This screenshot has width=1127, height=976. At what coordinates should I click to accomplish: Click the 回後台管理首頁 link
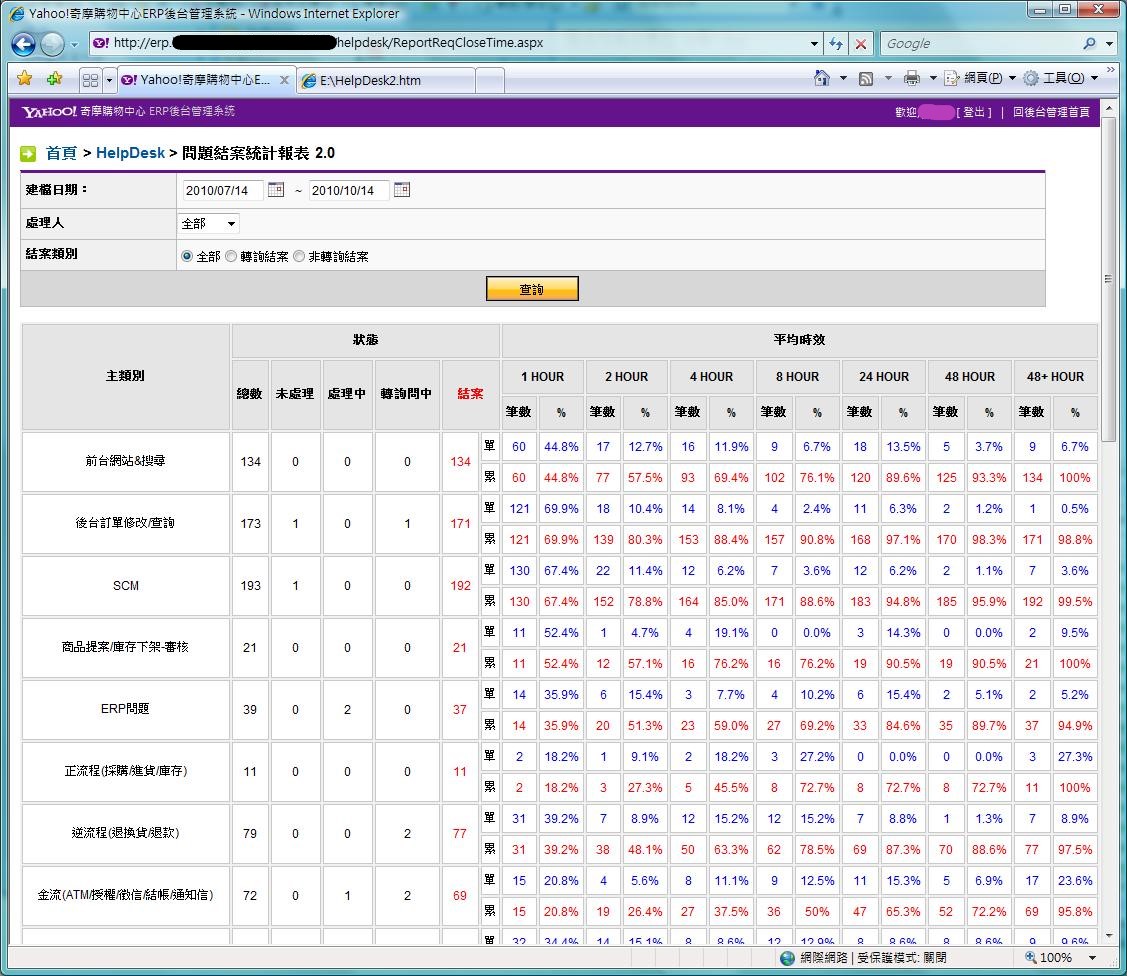(1051, 112)
